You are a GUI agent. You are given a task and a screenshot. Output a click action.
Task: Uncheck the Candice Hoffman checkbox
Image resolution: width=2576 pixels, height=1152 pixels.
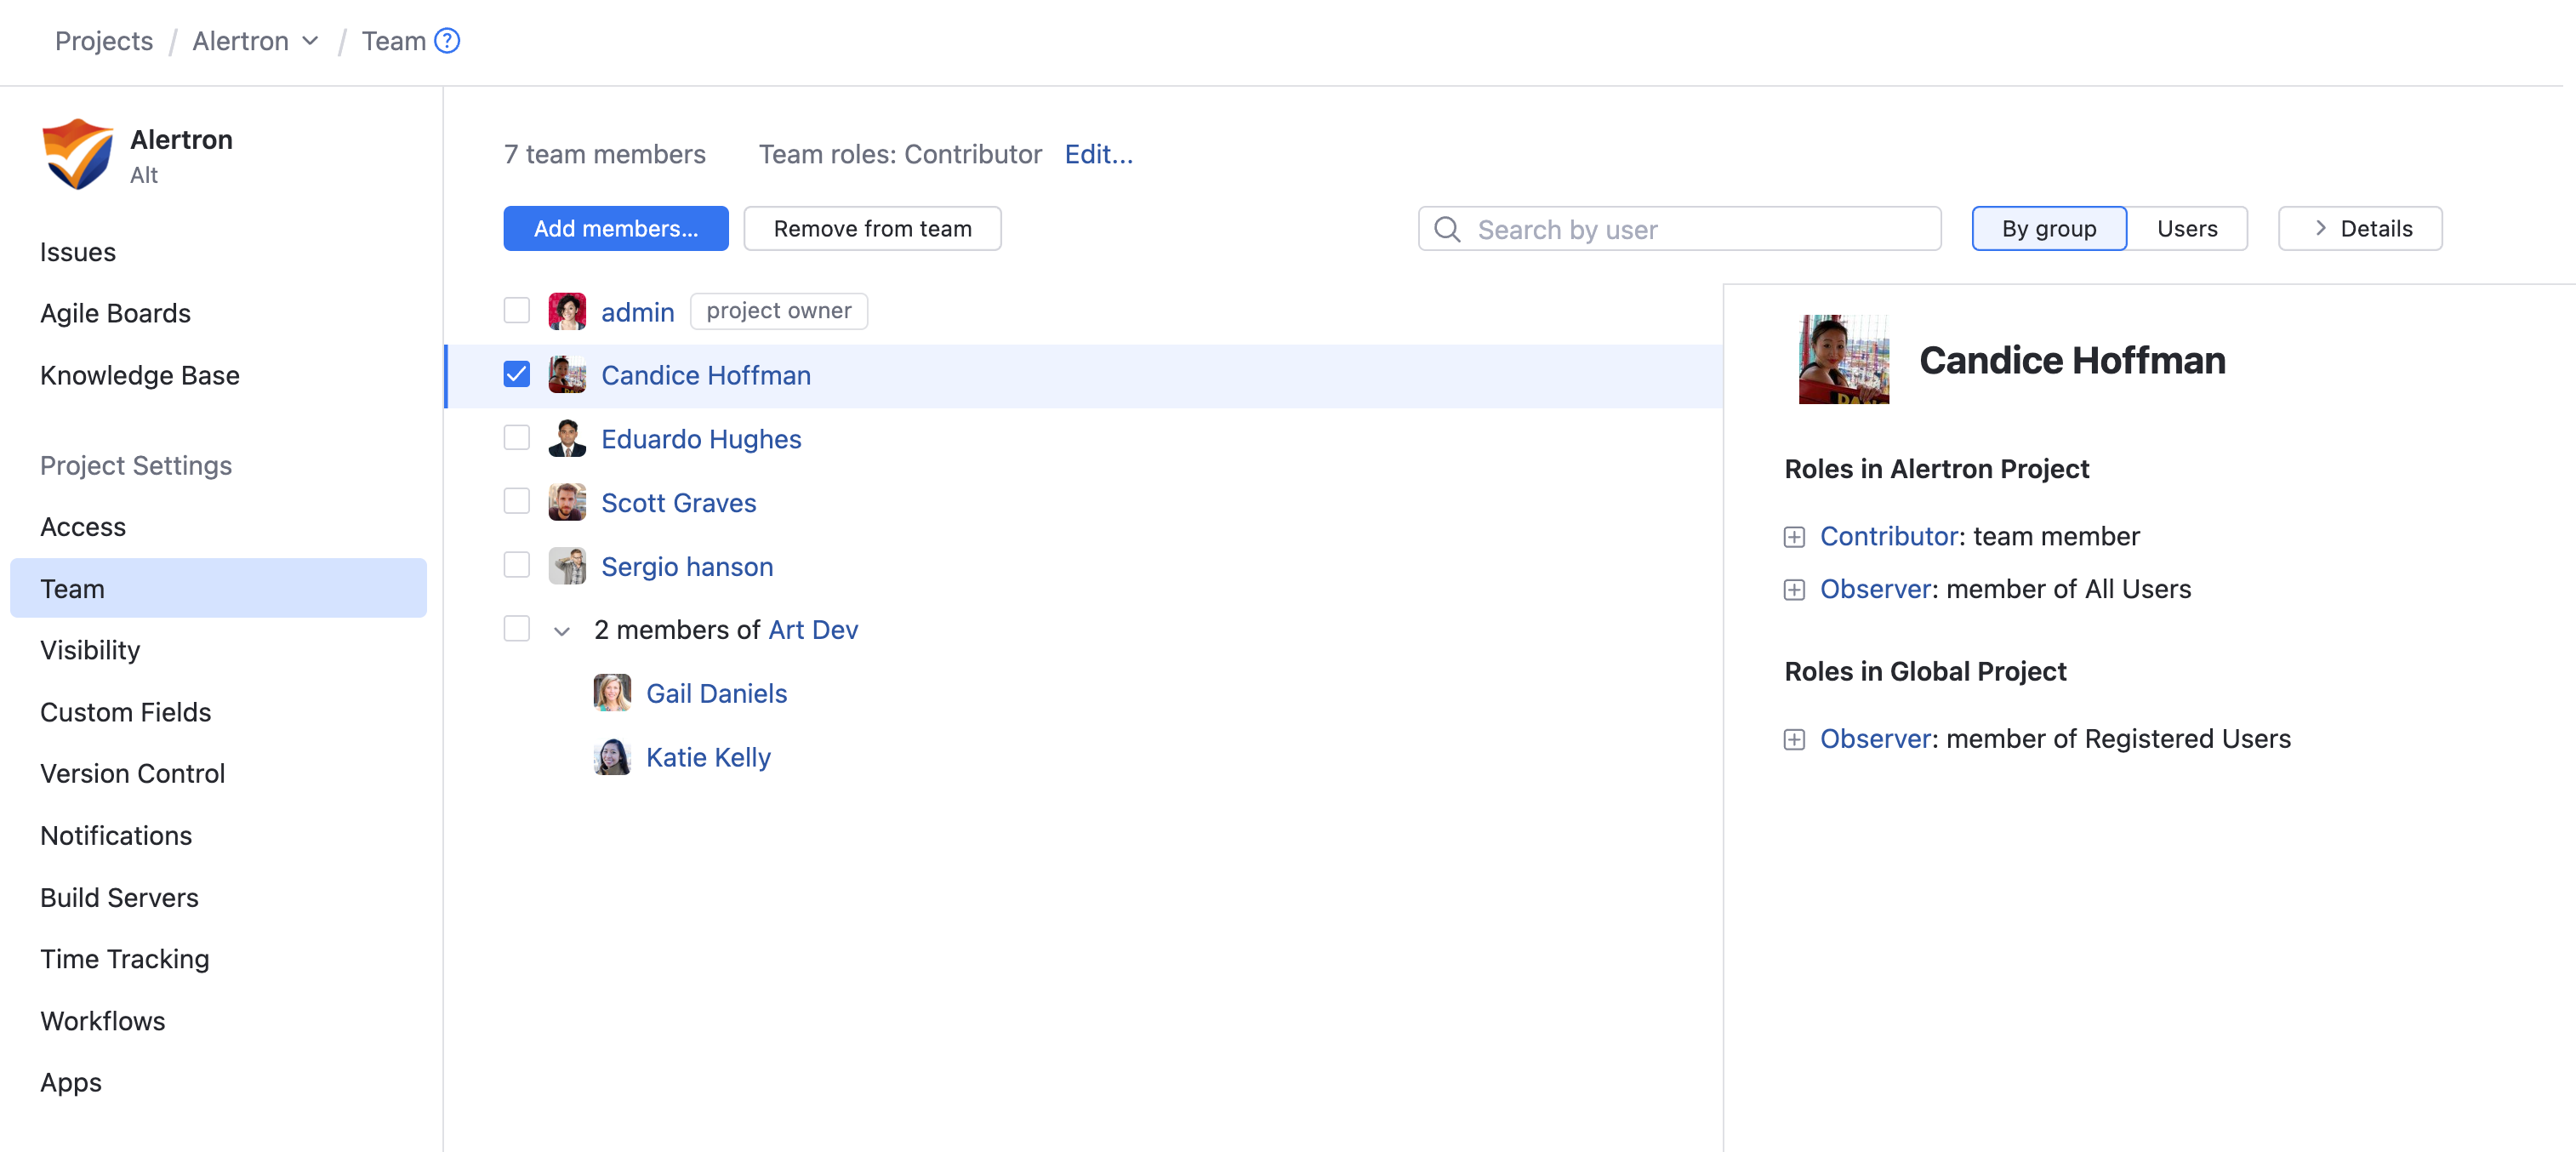tap(516, 374)
